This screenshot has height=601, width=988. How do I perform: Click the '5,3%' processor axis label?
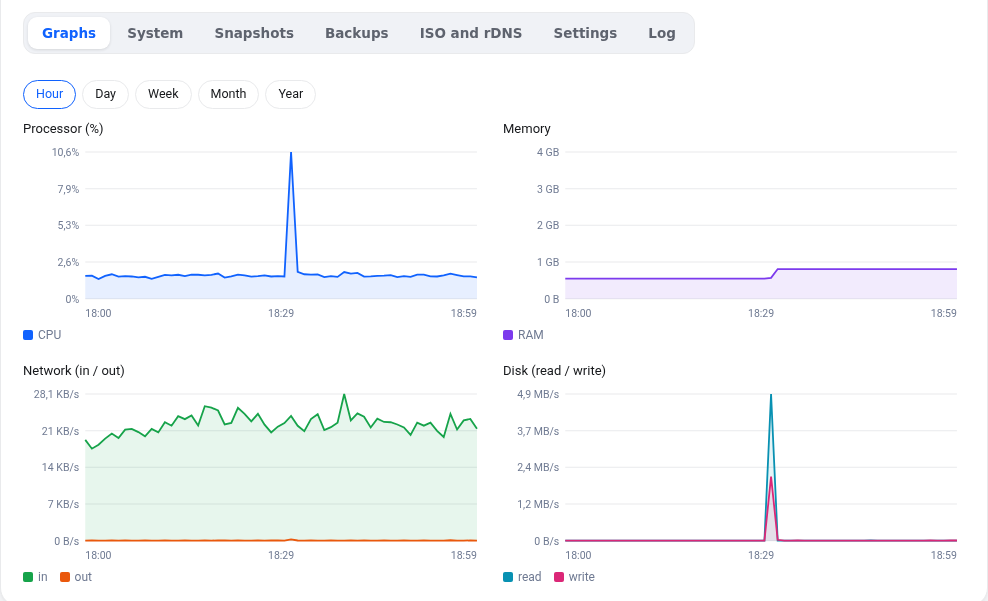tap(68, 226)
